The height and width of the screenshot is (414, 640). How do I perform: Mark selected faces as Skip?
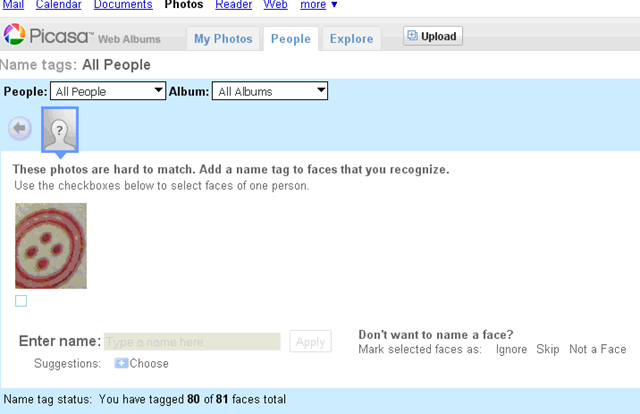(x=548, y=349)
